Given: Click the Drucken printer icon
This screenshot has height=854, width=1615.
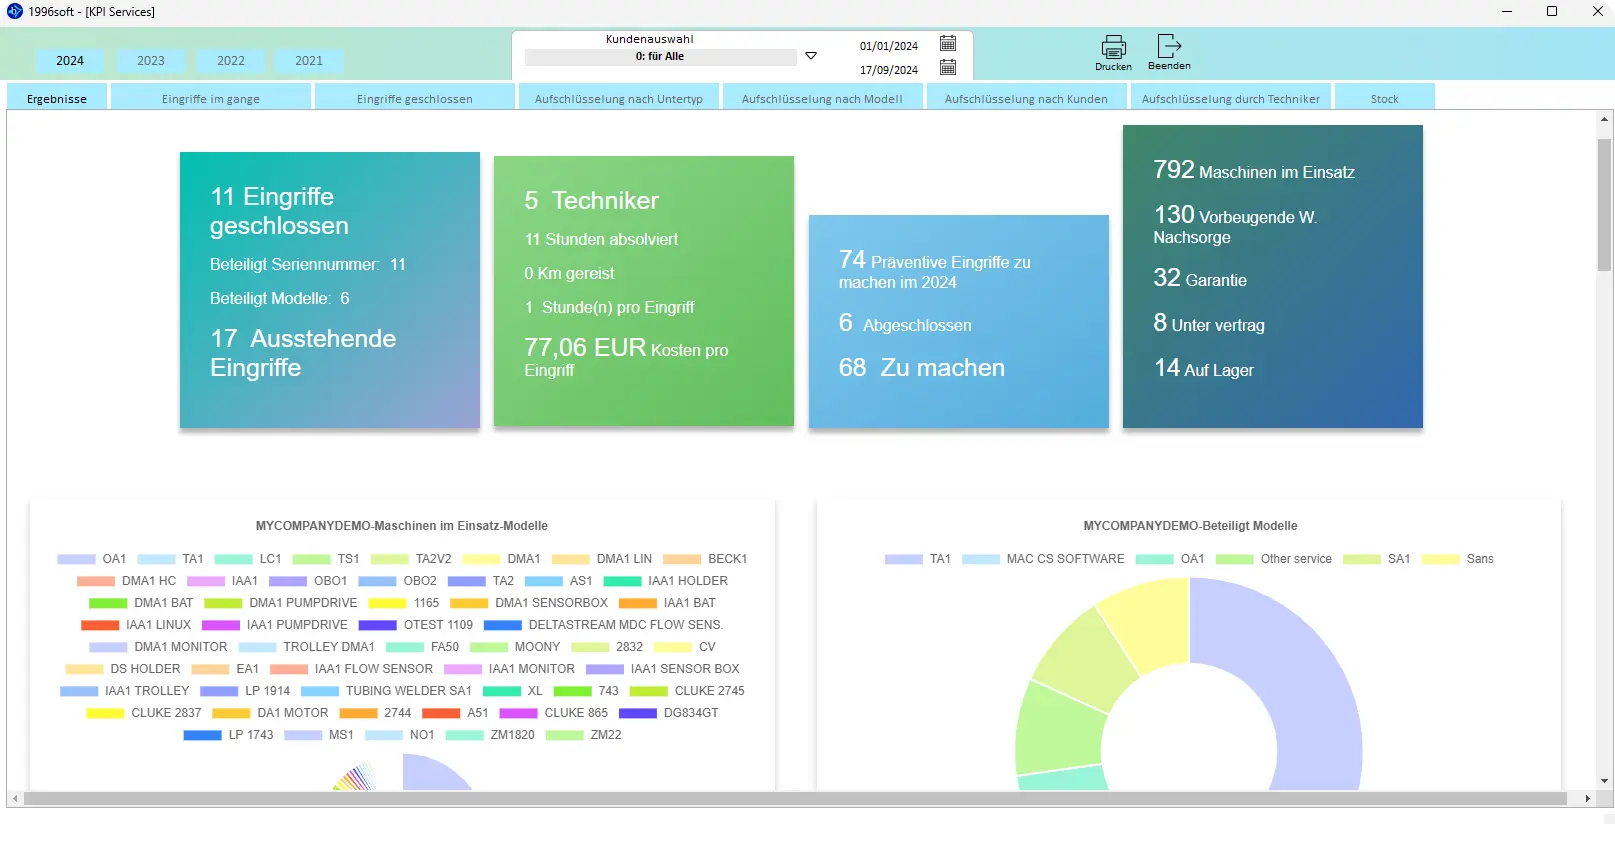Looking at the screenshot, I should 1113,46.
